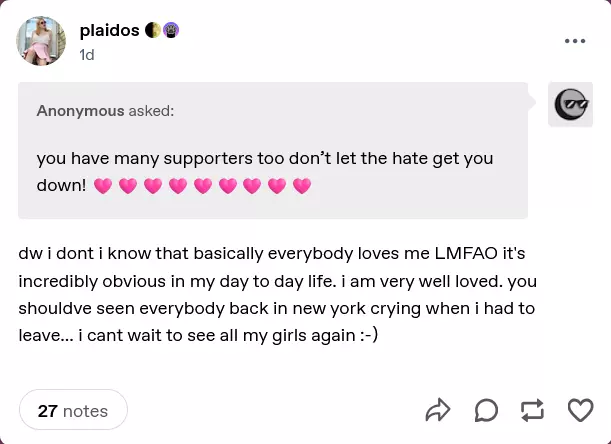Click the anonymous sunglasses avatar icon
The height and width of the screenshot is (444, 611).
click(571, 104)
